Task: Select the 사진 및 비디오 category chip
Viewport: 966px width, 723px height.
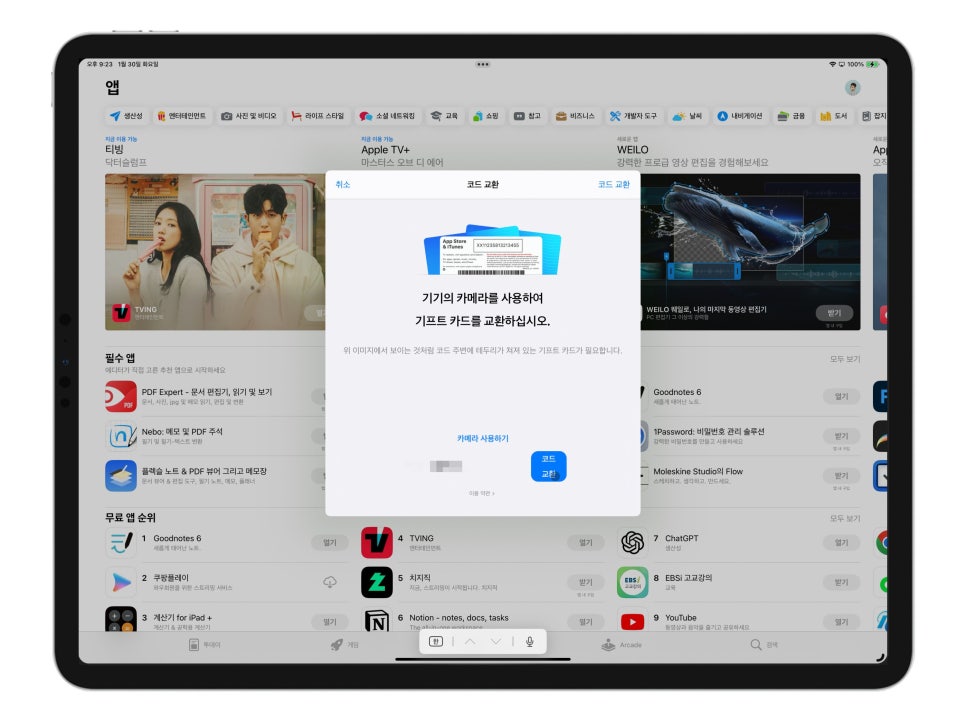Action: pyautogui.click(x=249, y=116)
